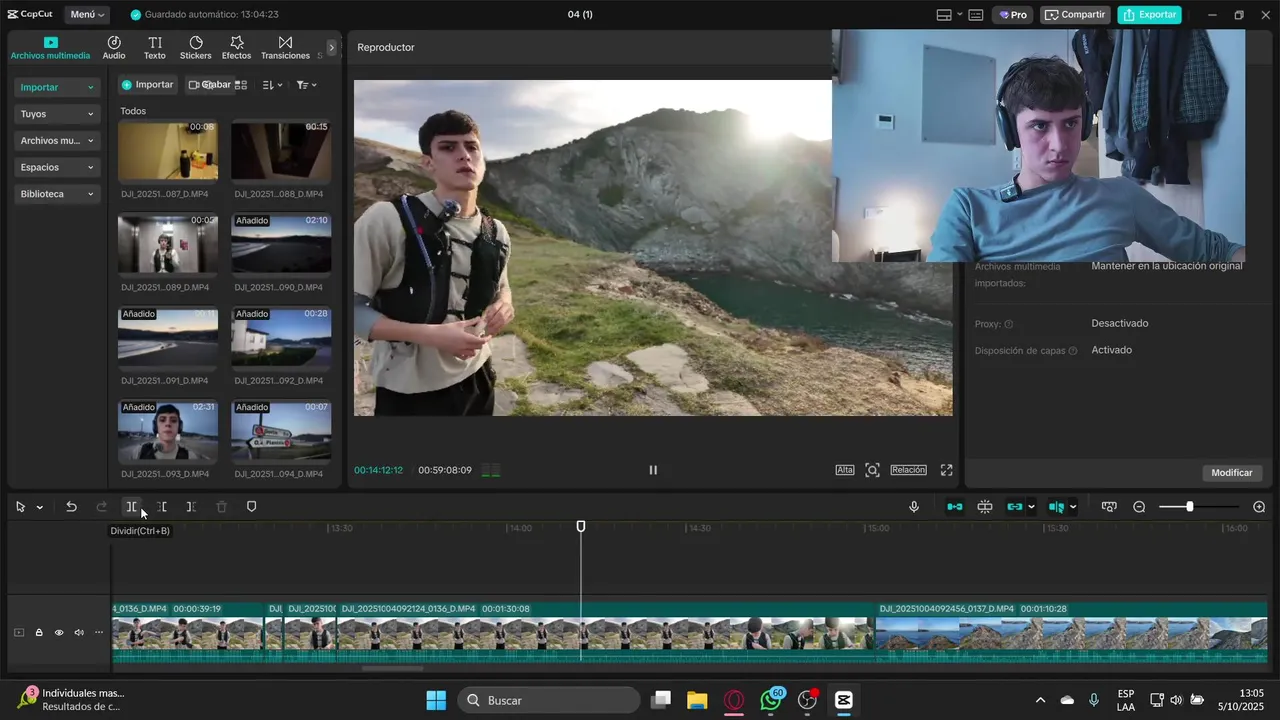Undo the last edit
The width and height of the screenshot is (1280, 720).
(71, 507)
